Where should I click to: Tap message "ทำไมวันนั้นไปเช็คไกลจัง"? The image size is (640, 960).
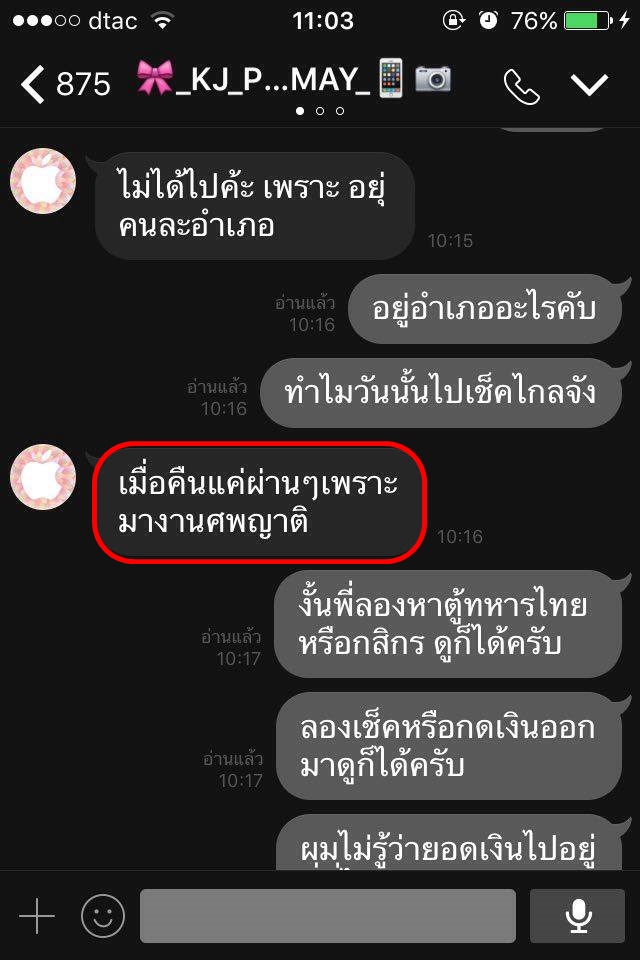click(441, 392)
